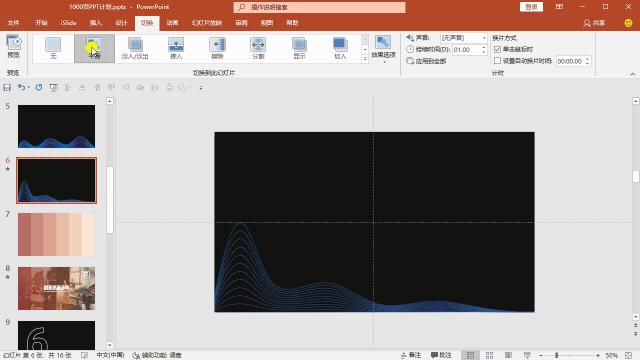640x360 pixels.
Task: Save the presentation via quick access toolbar
Action: click(7, 87)
